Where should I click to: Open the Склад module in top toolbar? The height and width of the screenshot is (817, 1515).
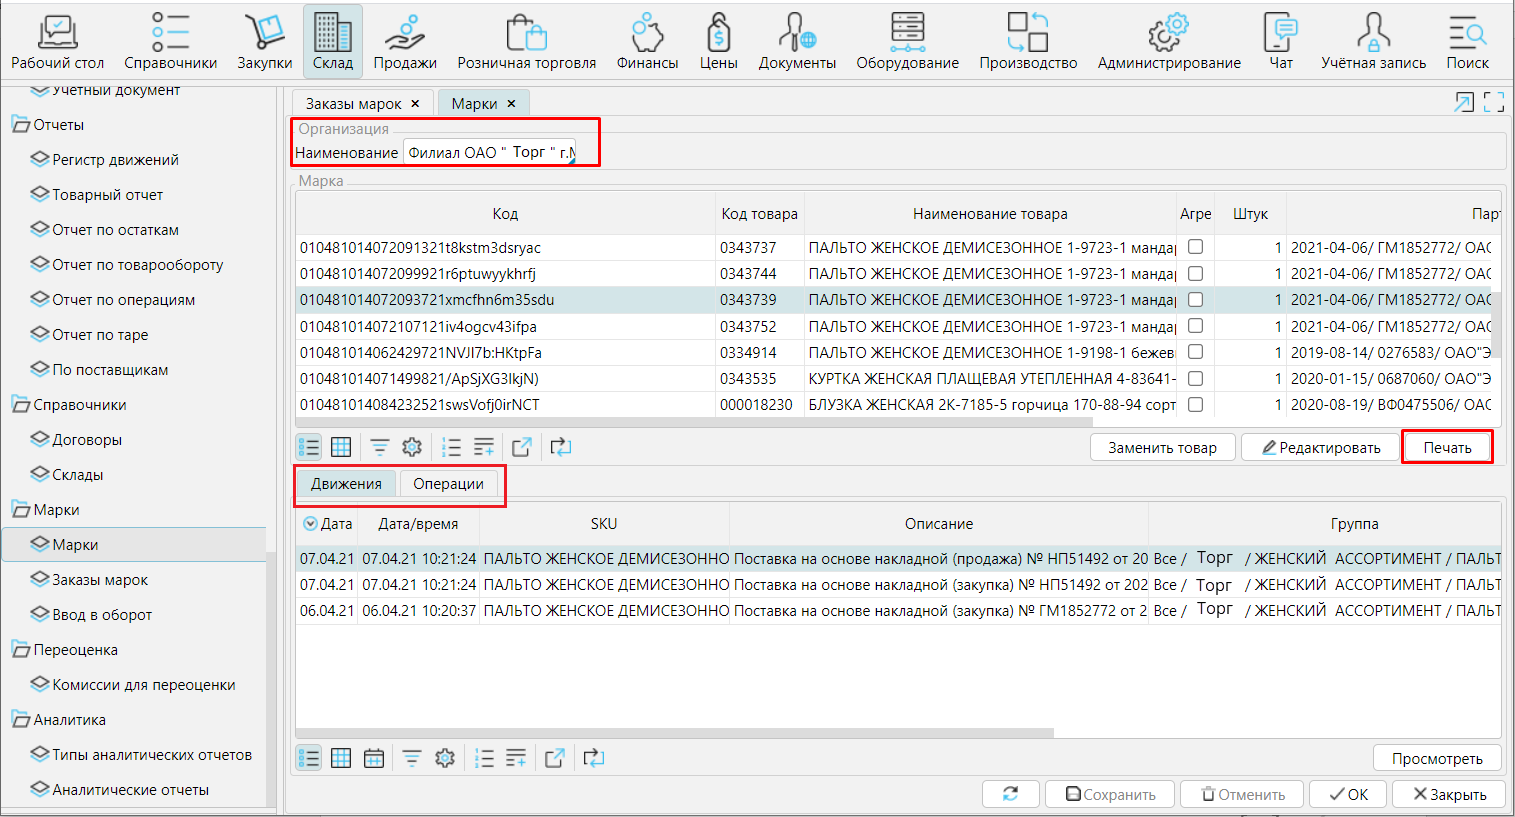(x=332, y=42)
